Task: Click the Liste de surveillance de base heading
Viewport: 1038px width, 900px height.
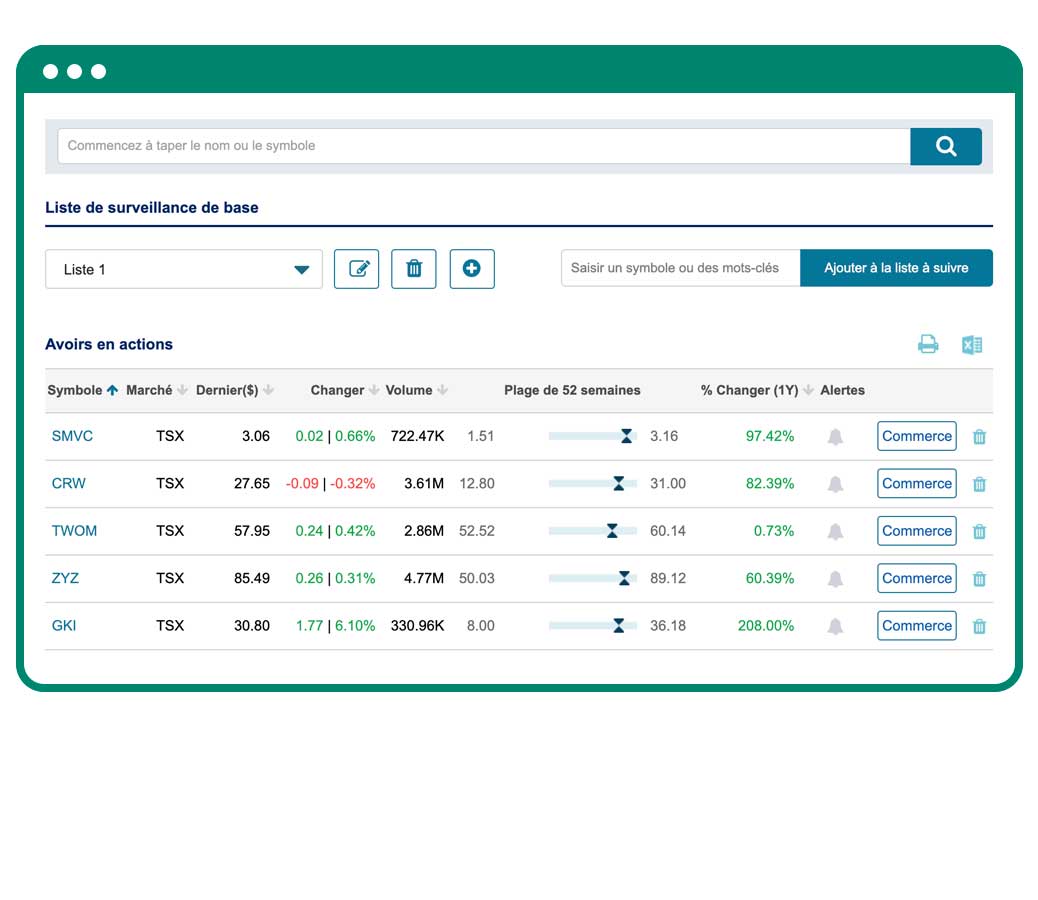Action: click(x=152, y=207)
